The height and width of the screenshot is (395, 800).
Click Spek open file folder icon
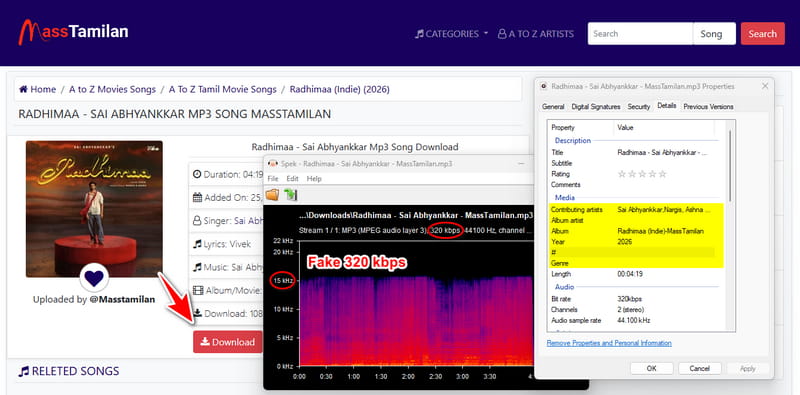(272, 194)
